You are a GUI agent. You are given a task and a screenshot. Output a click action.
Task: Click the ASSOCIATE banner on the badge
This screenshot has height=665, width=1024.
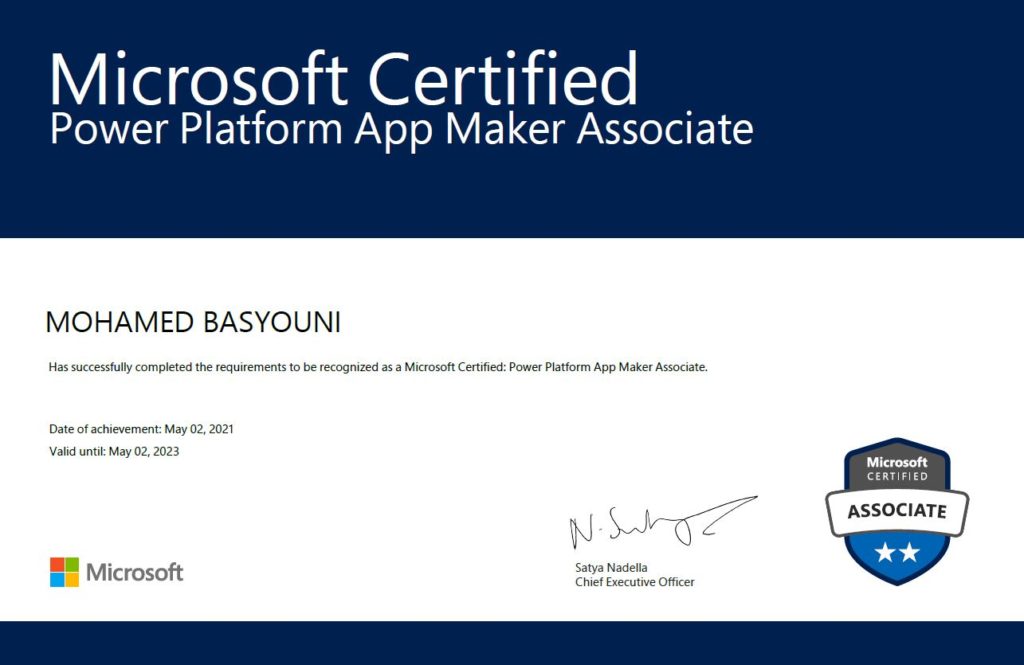897,511
